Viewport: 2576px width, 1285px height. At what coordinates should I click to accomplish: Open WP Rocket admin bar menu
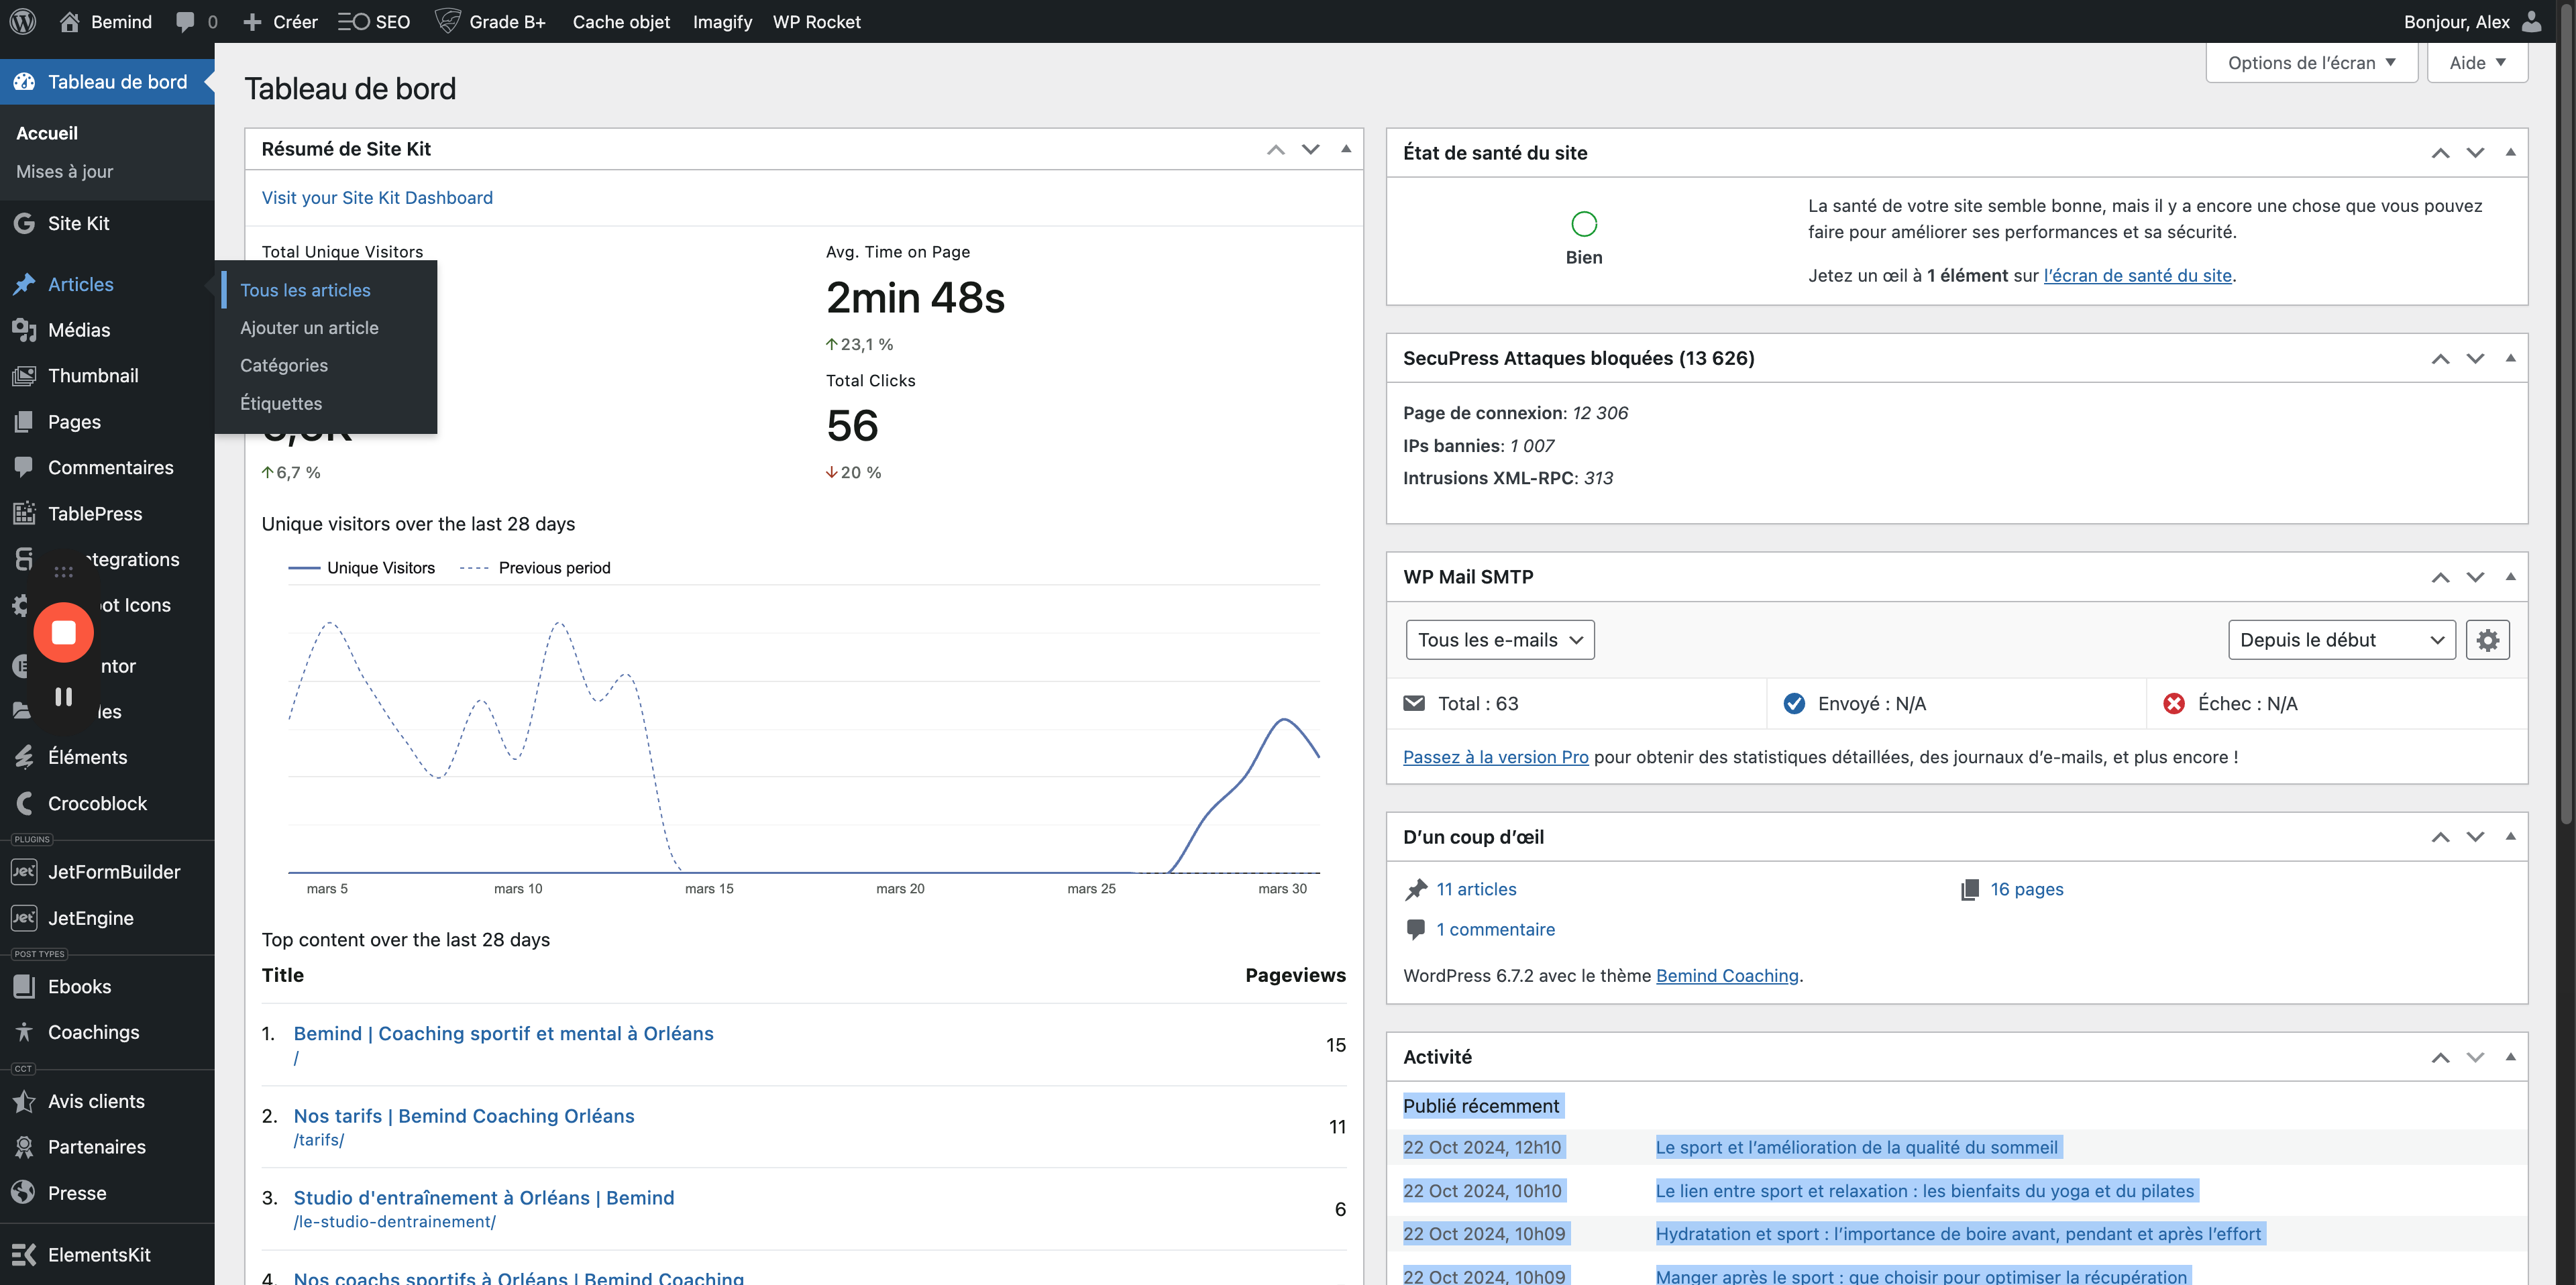816,21
